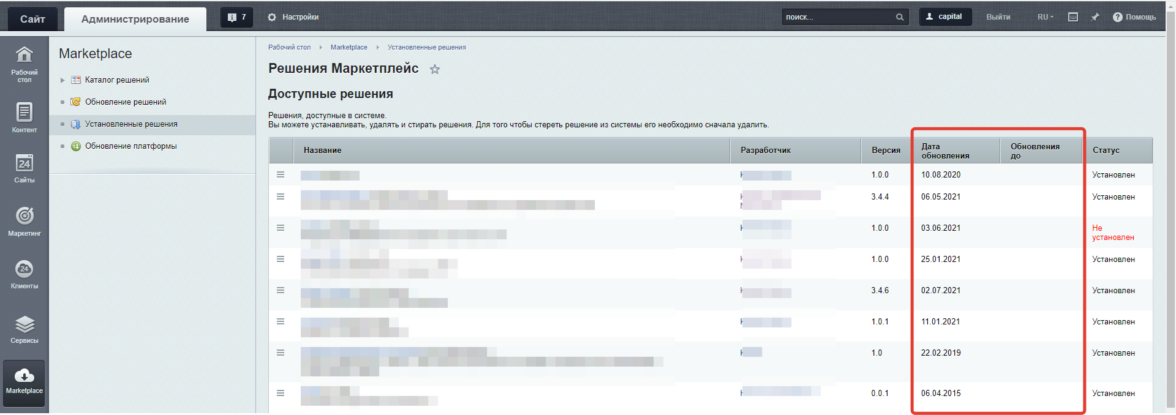Open Каталог решений in the menu
This screenshot has width=1176, height=415.
pos(117,80)
